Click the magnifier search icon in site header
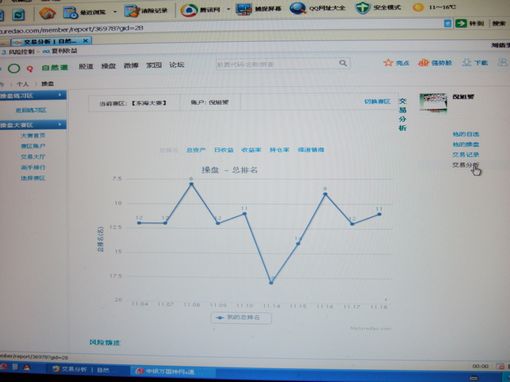 click(x=343, y=63)
